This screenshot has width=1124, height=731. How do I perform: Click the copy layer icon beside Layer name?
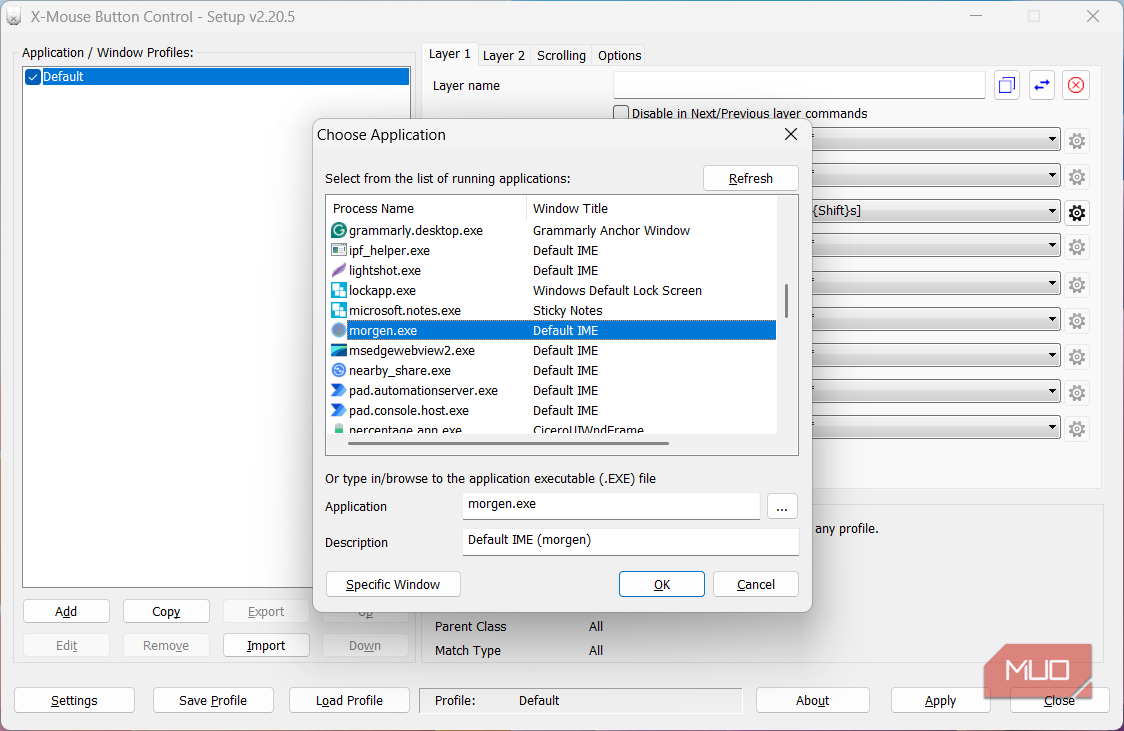coord(1006,85)
